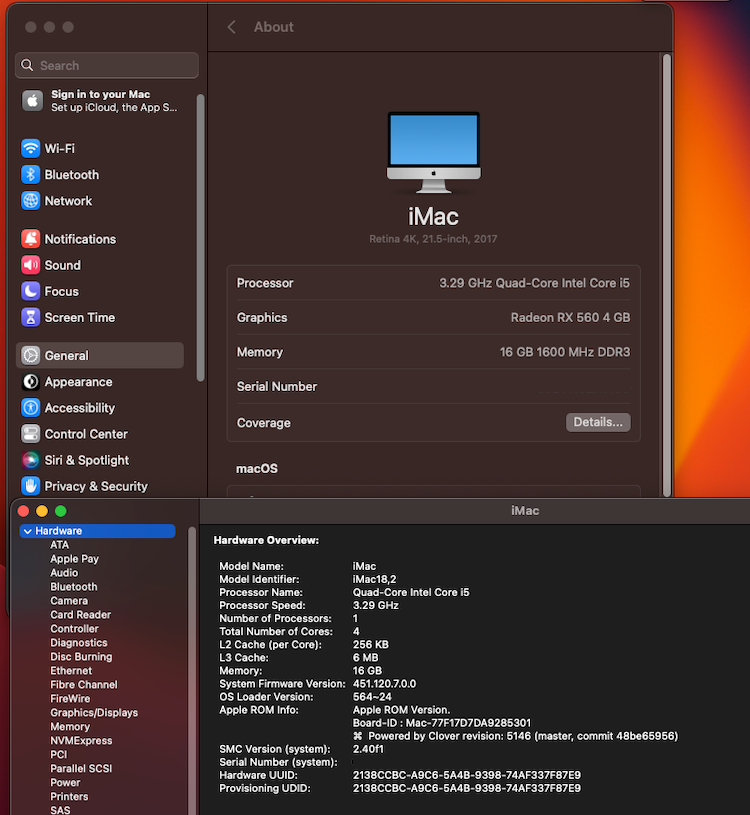Select Card Reader in hardware list

pos(81,615)
